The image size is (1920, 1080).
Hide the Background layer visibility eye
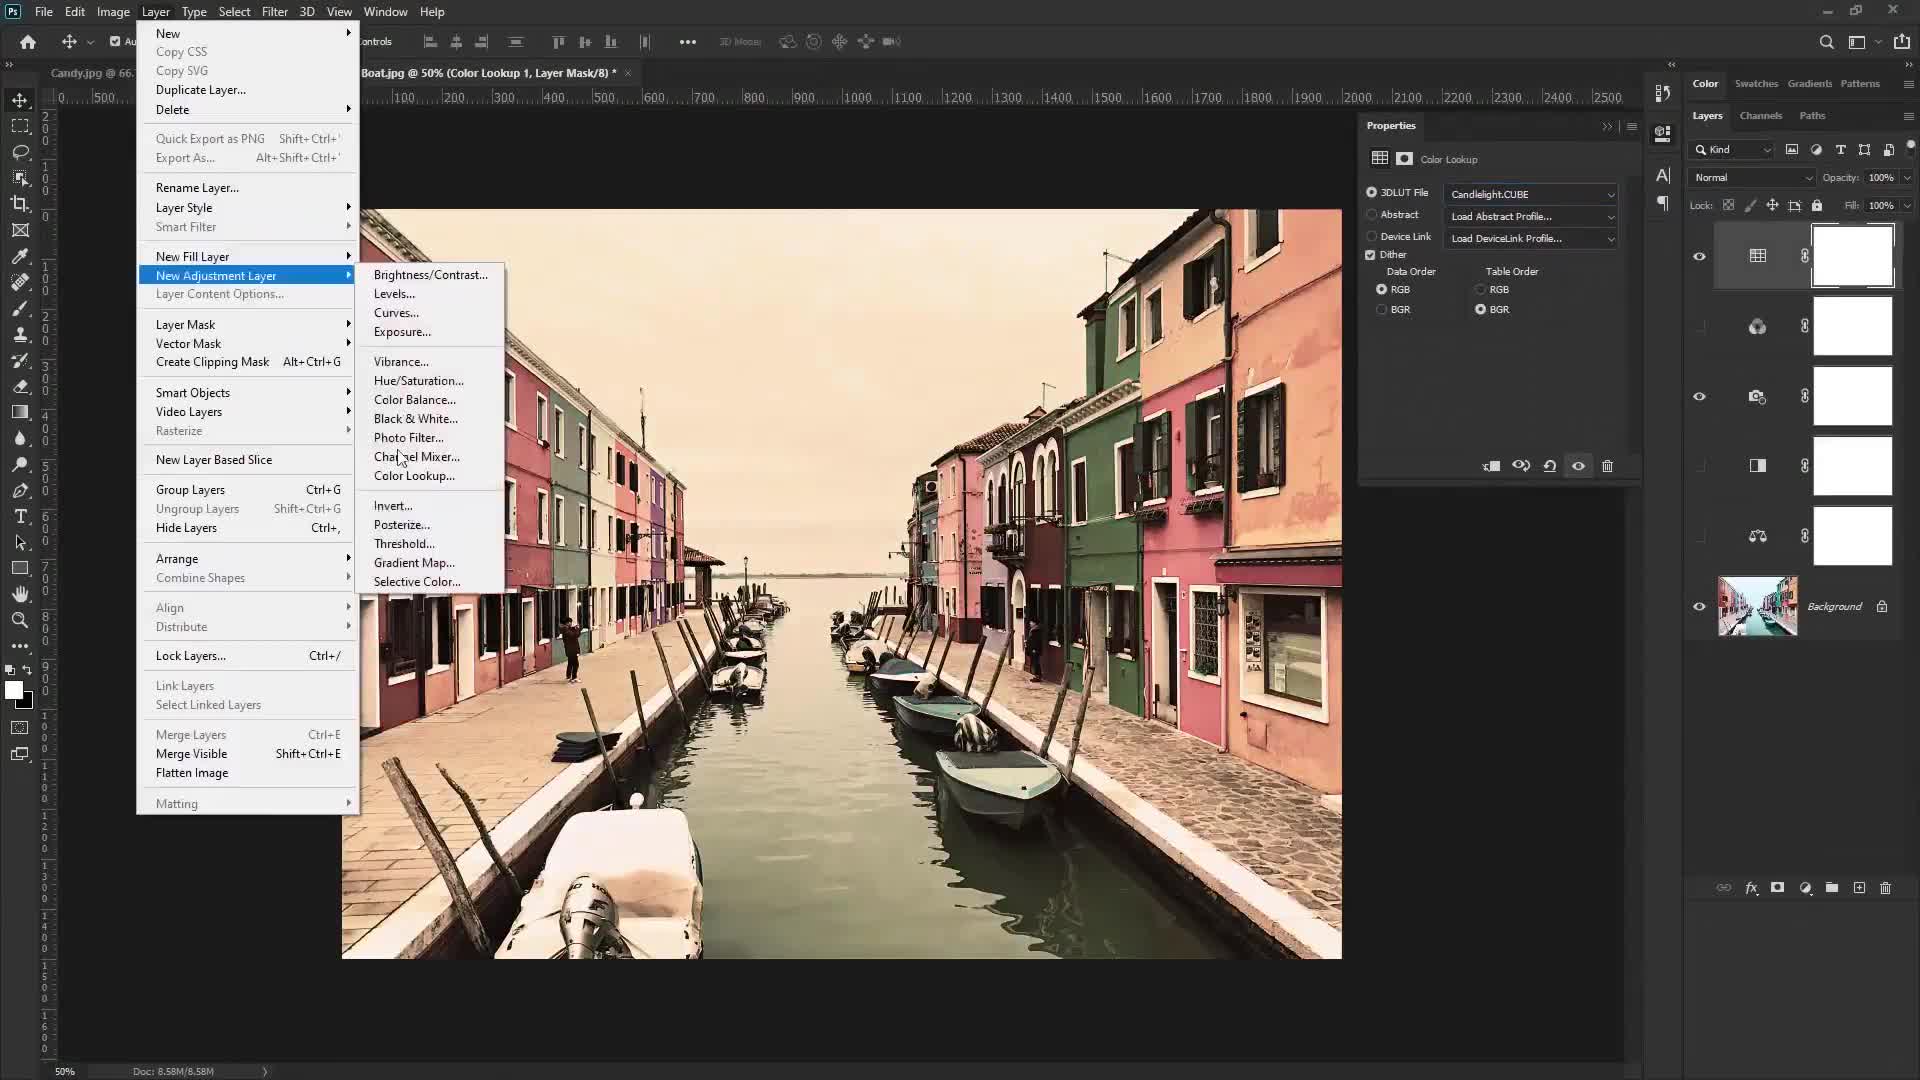pyautogui.click(x=1699, y=607)
